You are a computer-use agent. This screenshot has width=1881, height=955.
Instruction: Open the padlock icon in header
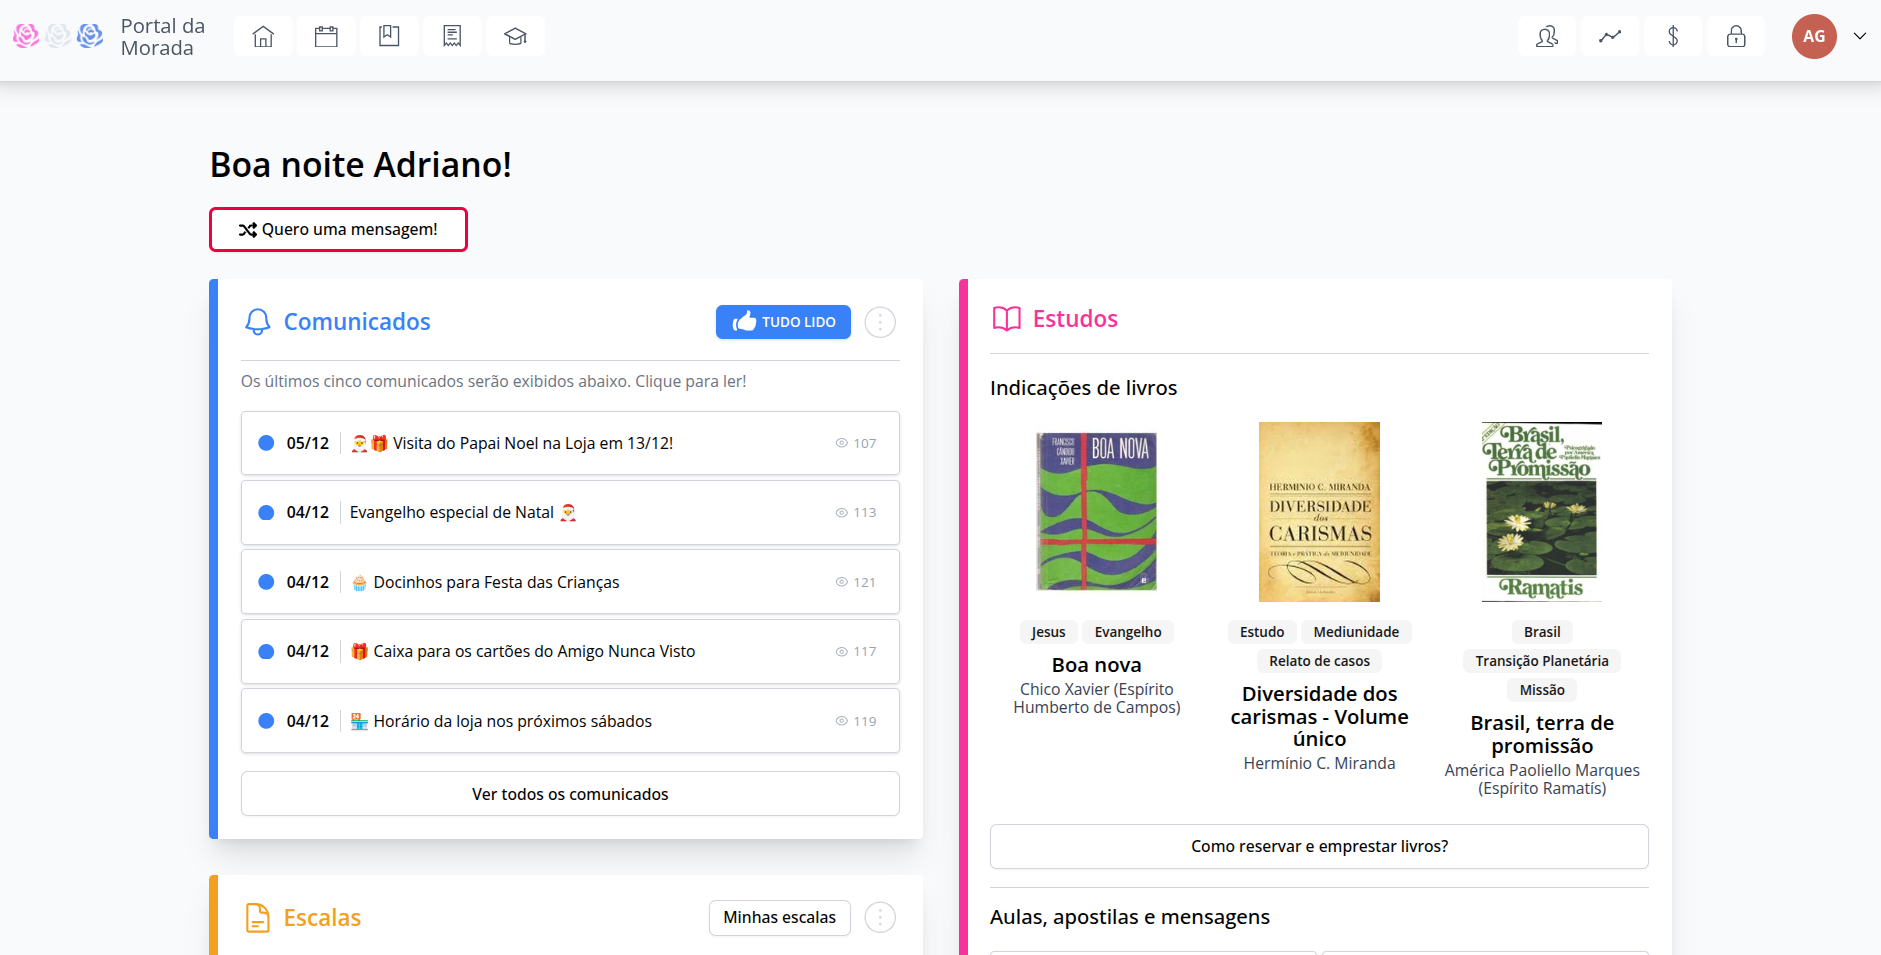click(1736, 37)
